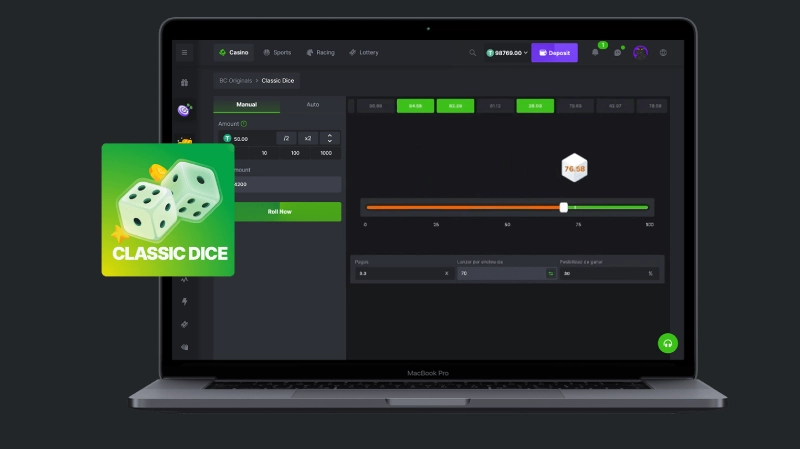Open the chat bubble icon
The width and height of the screenshot is (800, 449).
pyautogui.click(x=618, y=52)
